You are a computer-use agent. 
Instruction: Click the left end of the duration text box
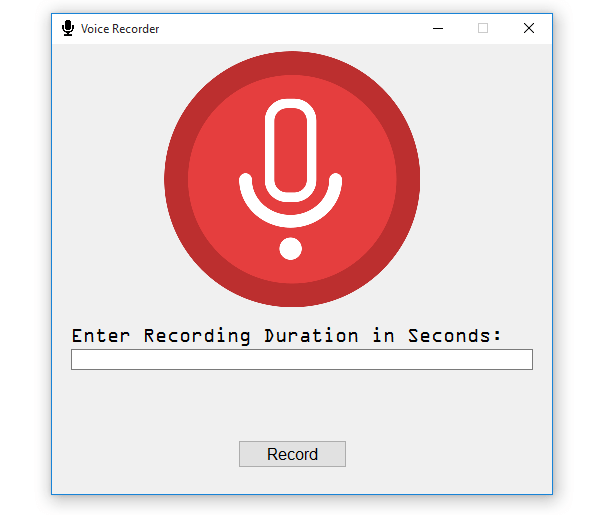coord(79,360)
